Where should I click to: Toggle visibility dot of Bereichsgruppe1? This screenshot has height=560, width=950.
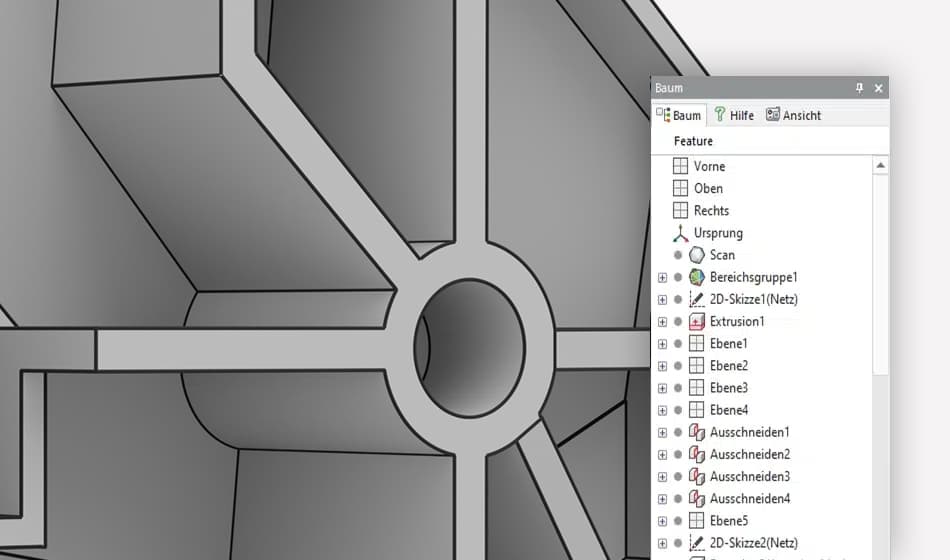678,277
